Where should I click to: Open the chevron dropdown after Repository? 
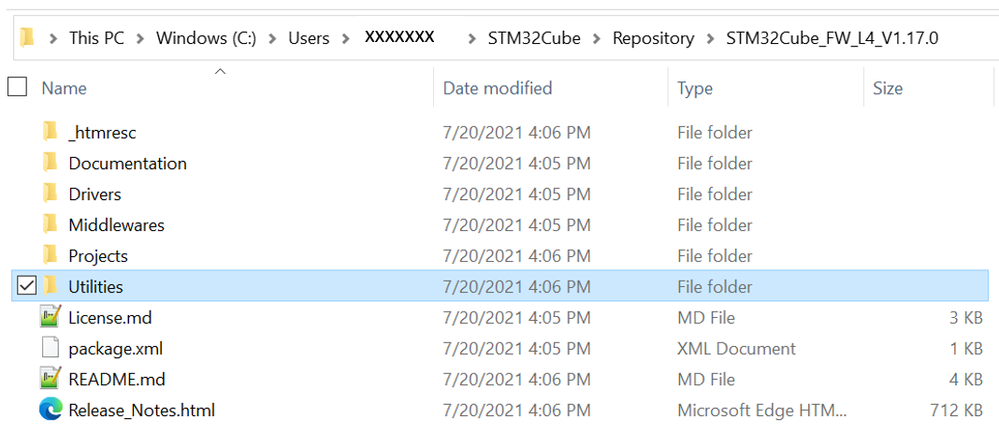coord(711,38)
